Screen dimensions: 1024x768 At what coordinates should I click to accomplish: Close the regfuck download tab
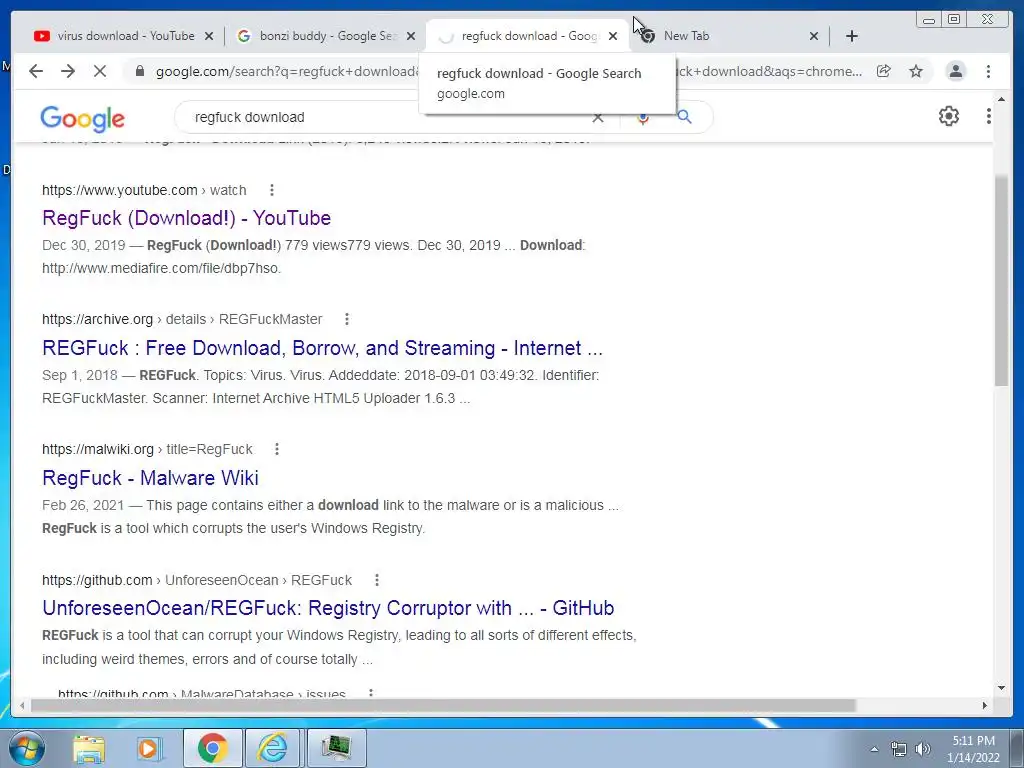tap(613, 37)
